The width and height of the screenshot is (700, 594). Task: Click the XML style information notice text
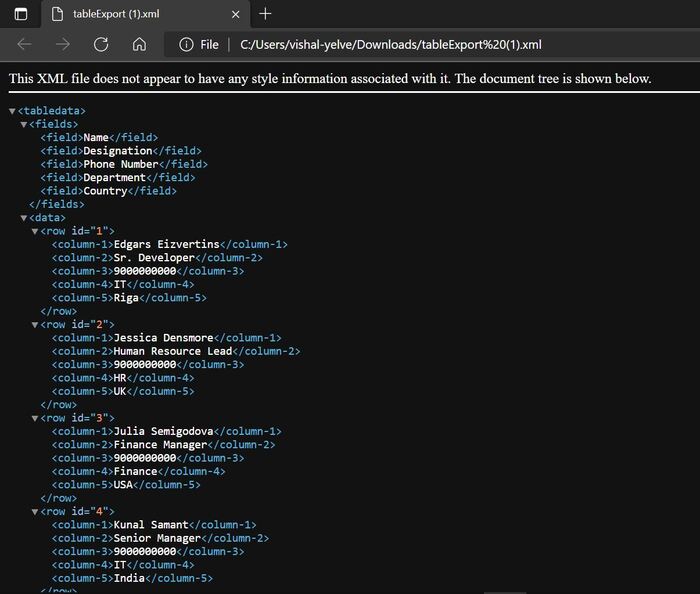pyautogui.click(x=330, y=79)
